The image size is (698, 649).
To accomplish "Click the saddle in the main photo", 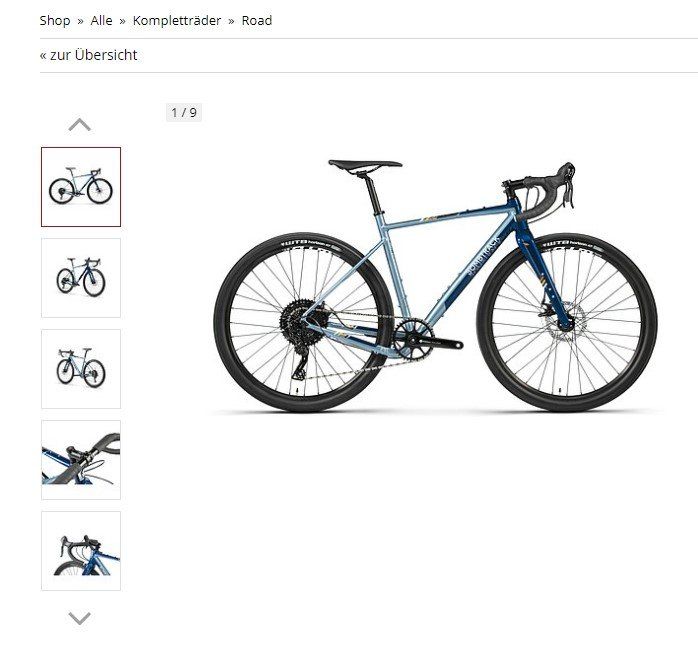I will 365,165.
